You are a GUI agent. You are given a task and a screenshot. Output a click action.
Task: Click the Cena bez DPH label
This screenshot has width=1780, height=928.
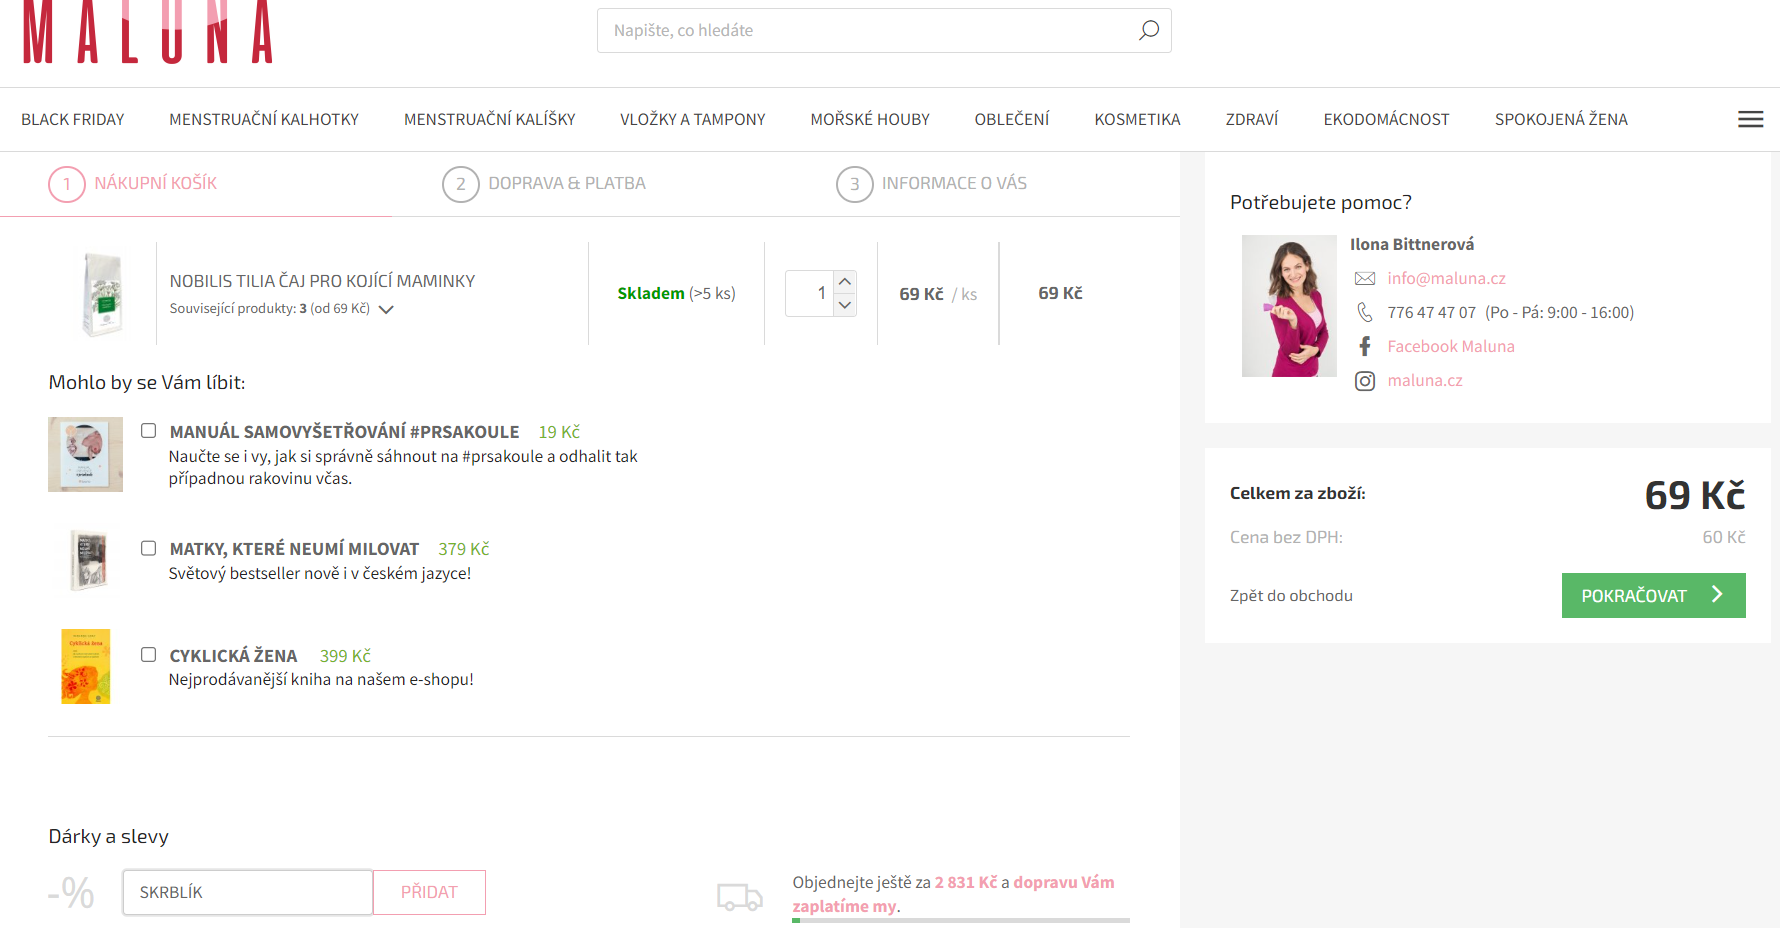[1286, 537]
